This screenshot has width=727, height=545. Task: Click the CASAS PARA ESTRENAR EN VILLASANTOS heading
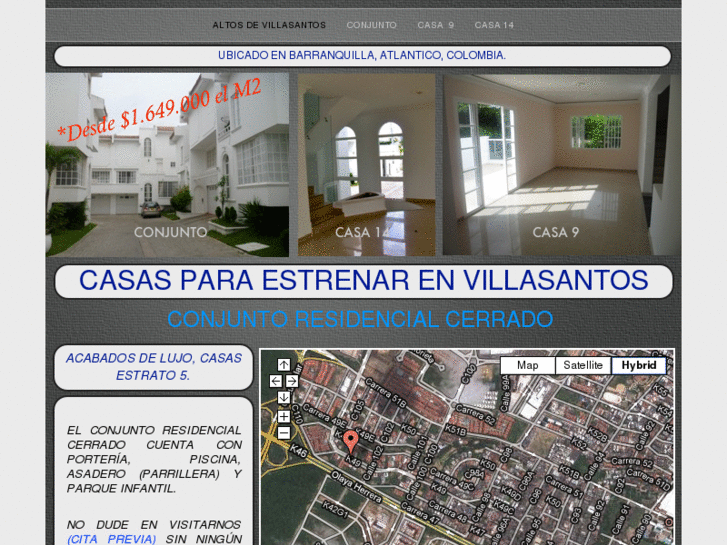[x=364, y=281]
